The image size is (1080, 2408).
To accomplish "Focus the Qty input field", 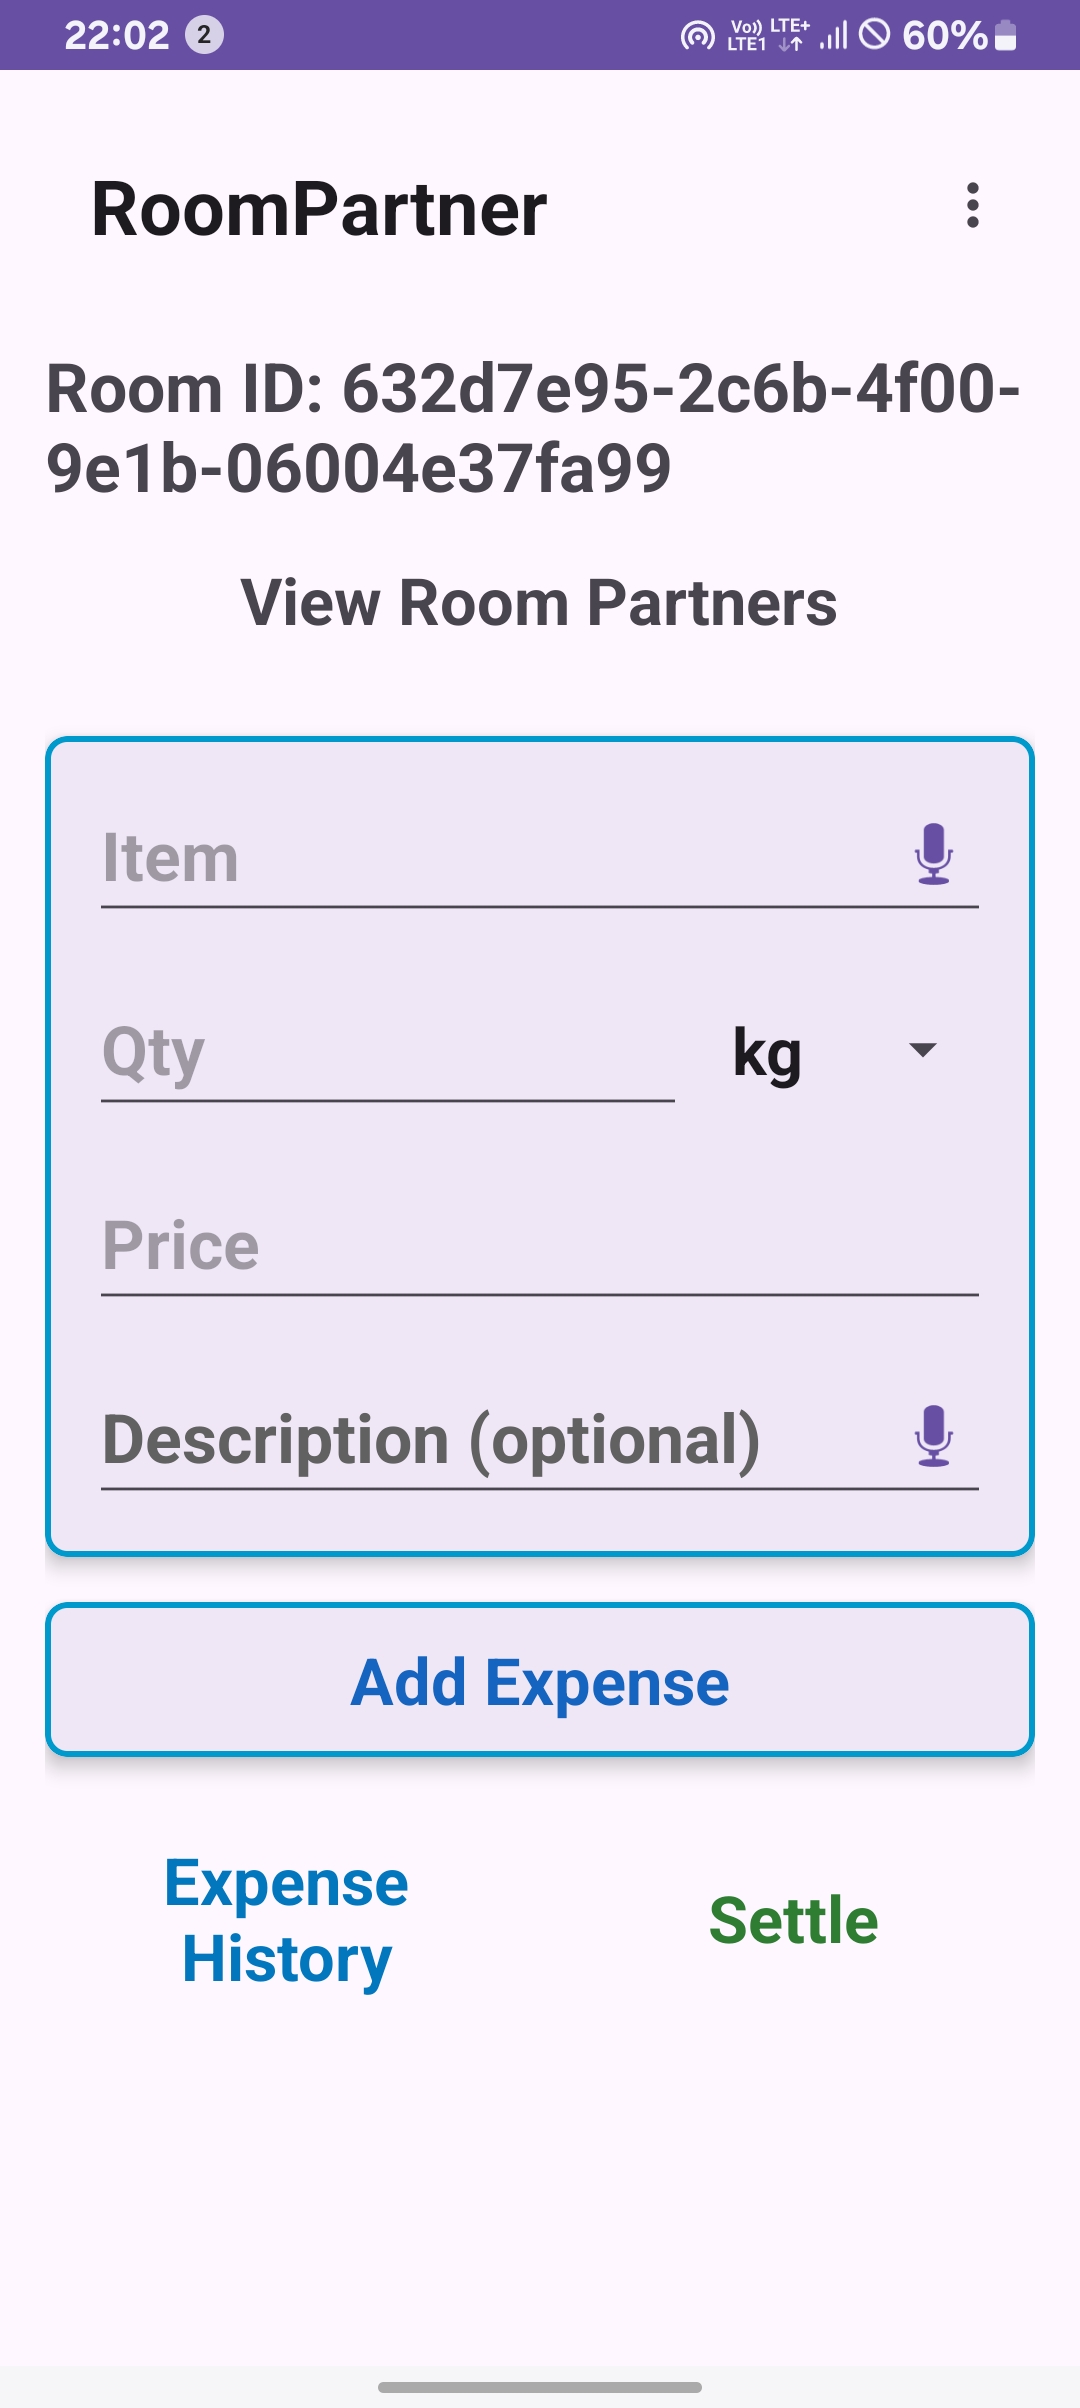I will tap(388, 1052).
